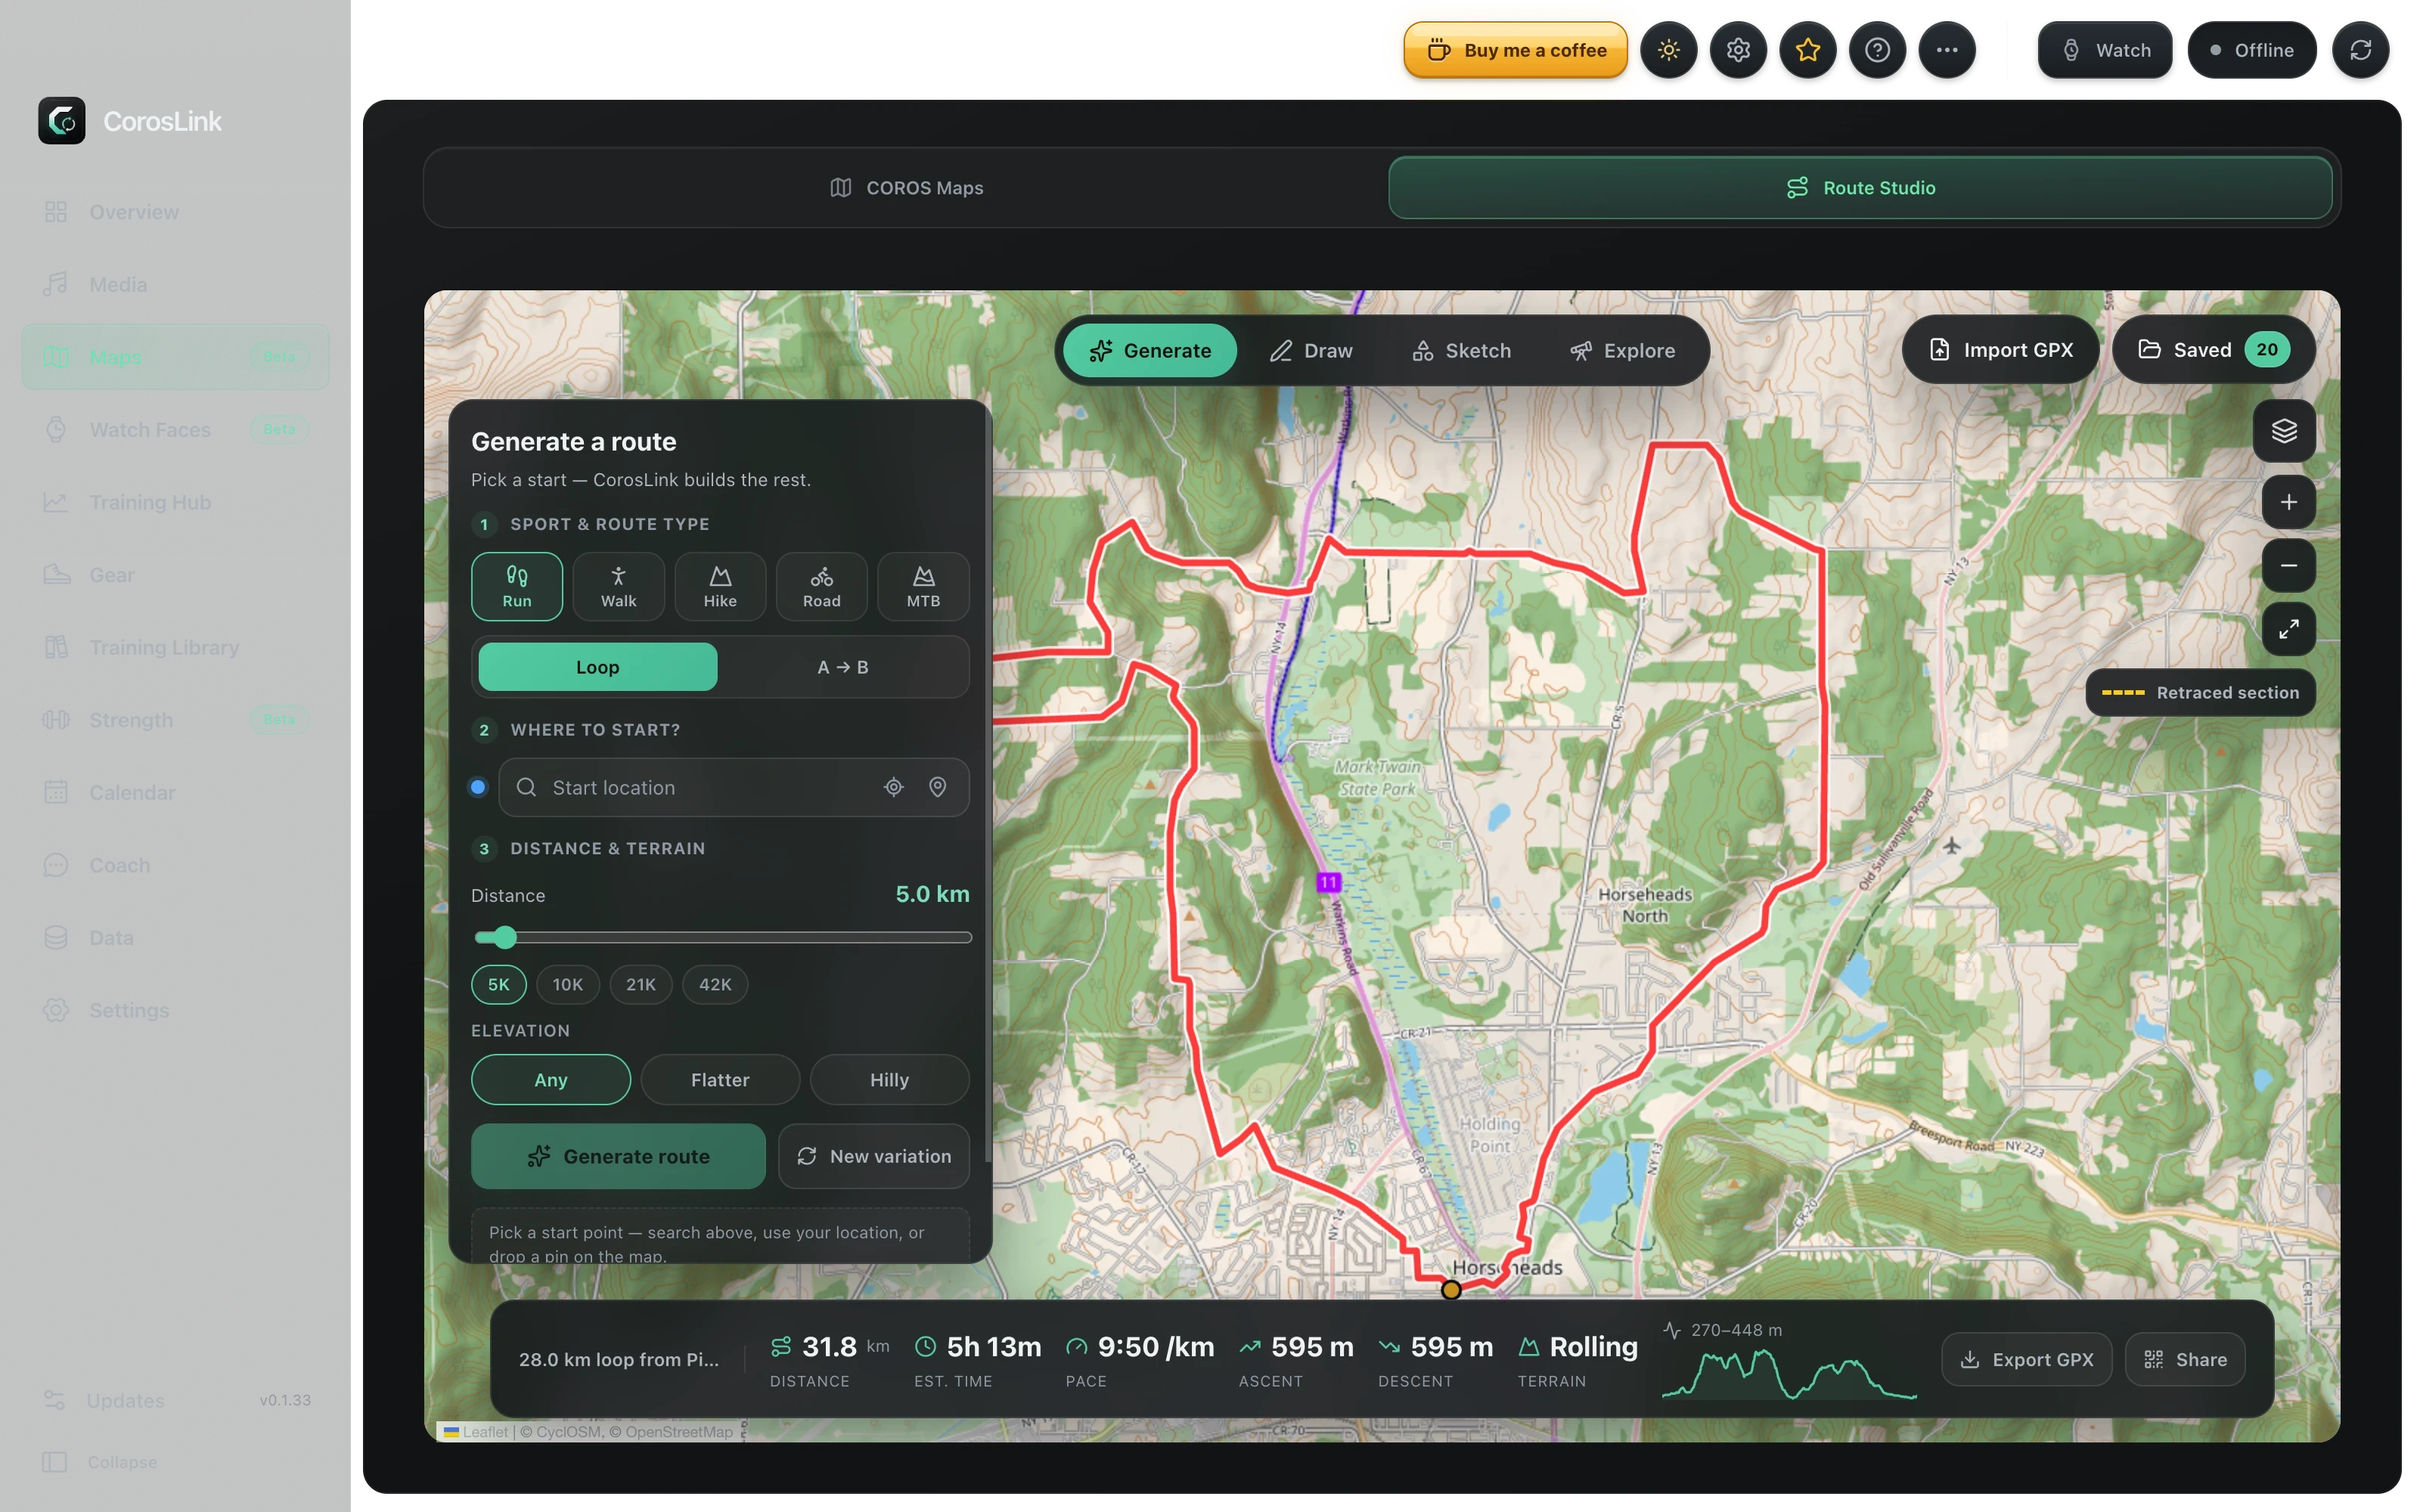Open Training Library in sidebar
The height and width of the screenshot is (1512, 2420).
[175, 648]
